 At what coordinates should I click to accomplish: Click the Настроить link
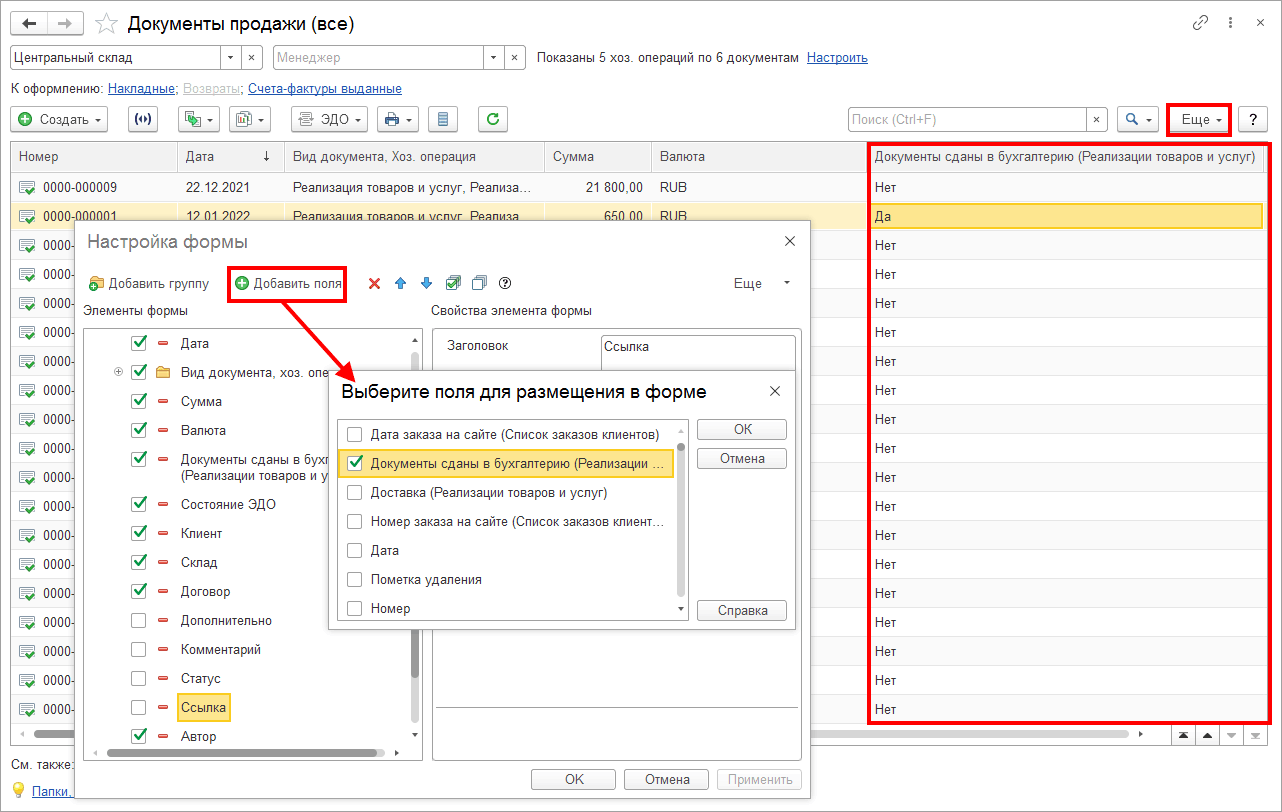[x=837, y=58]
